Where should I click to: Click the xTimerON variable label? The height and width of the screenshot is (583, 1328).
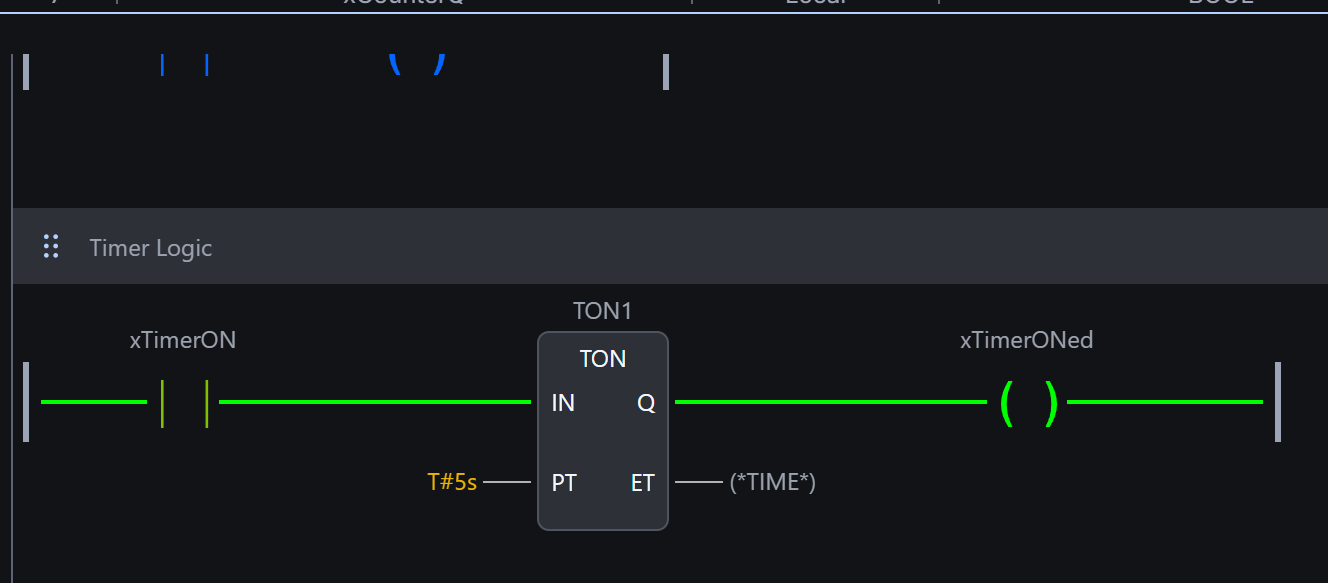pyautogui.click(x=183, y=340)
